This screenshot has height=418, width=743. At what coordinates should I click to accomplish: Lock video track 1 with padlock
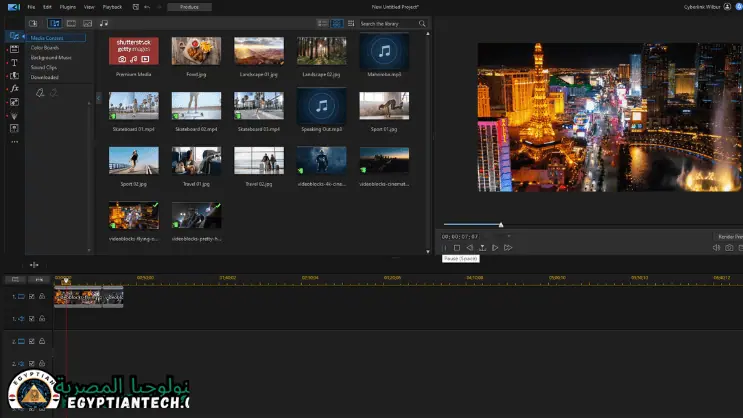tap(41, 297)
